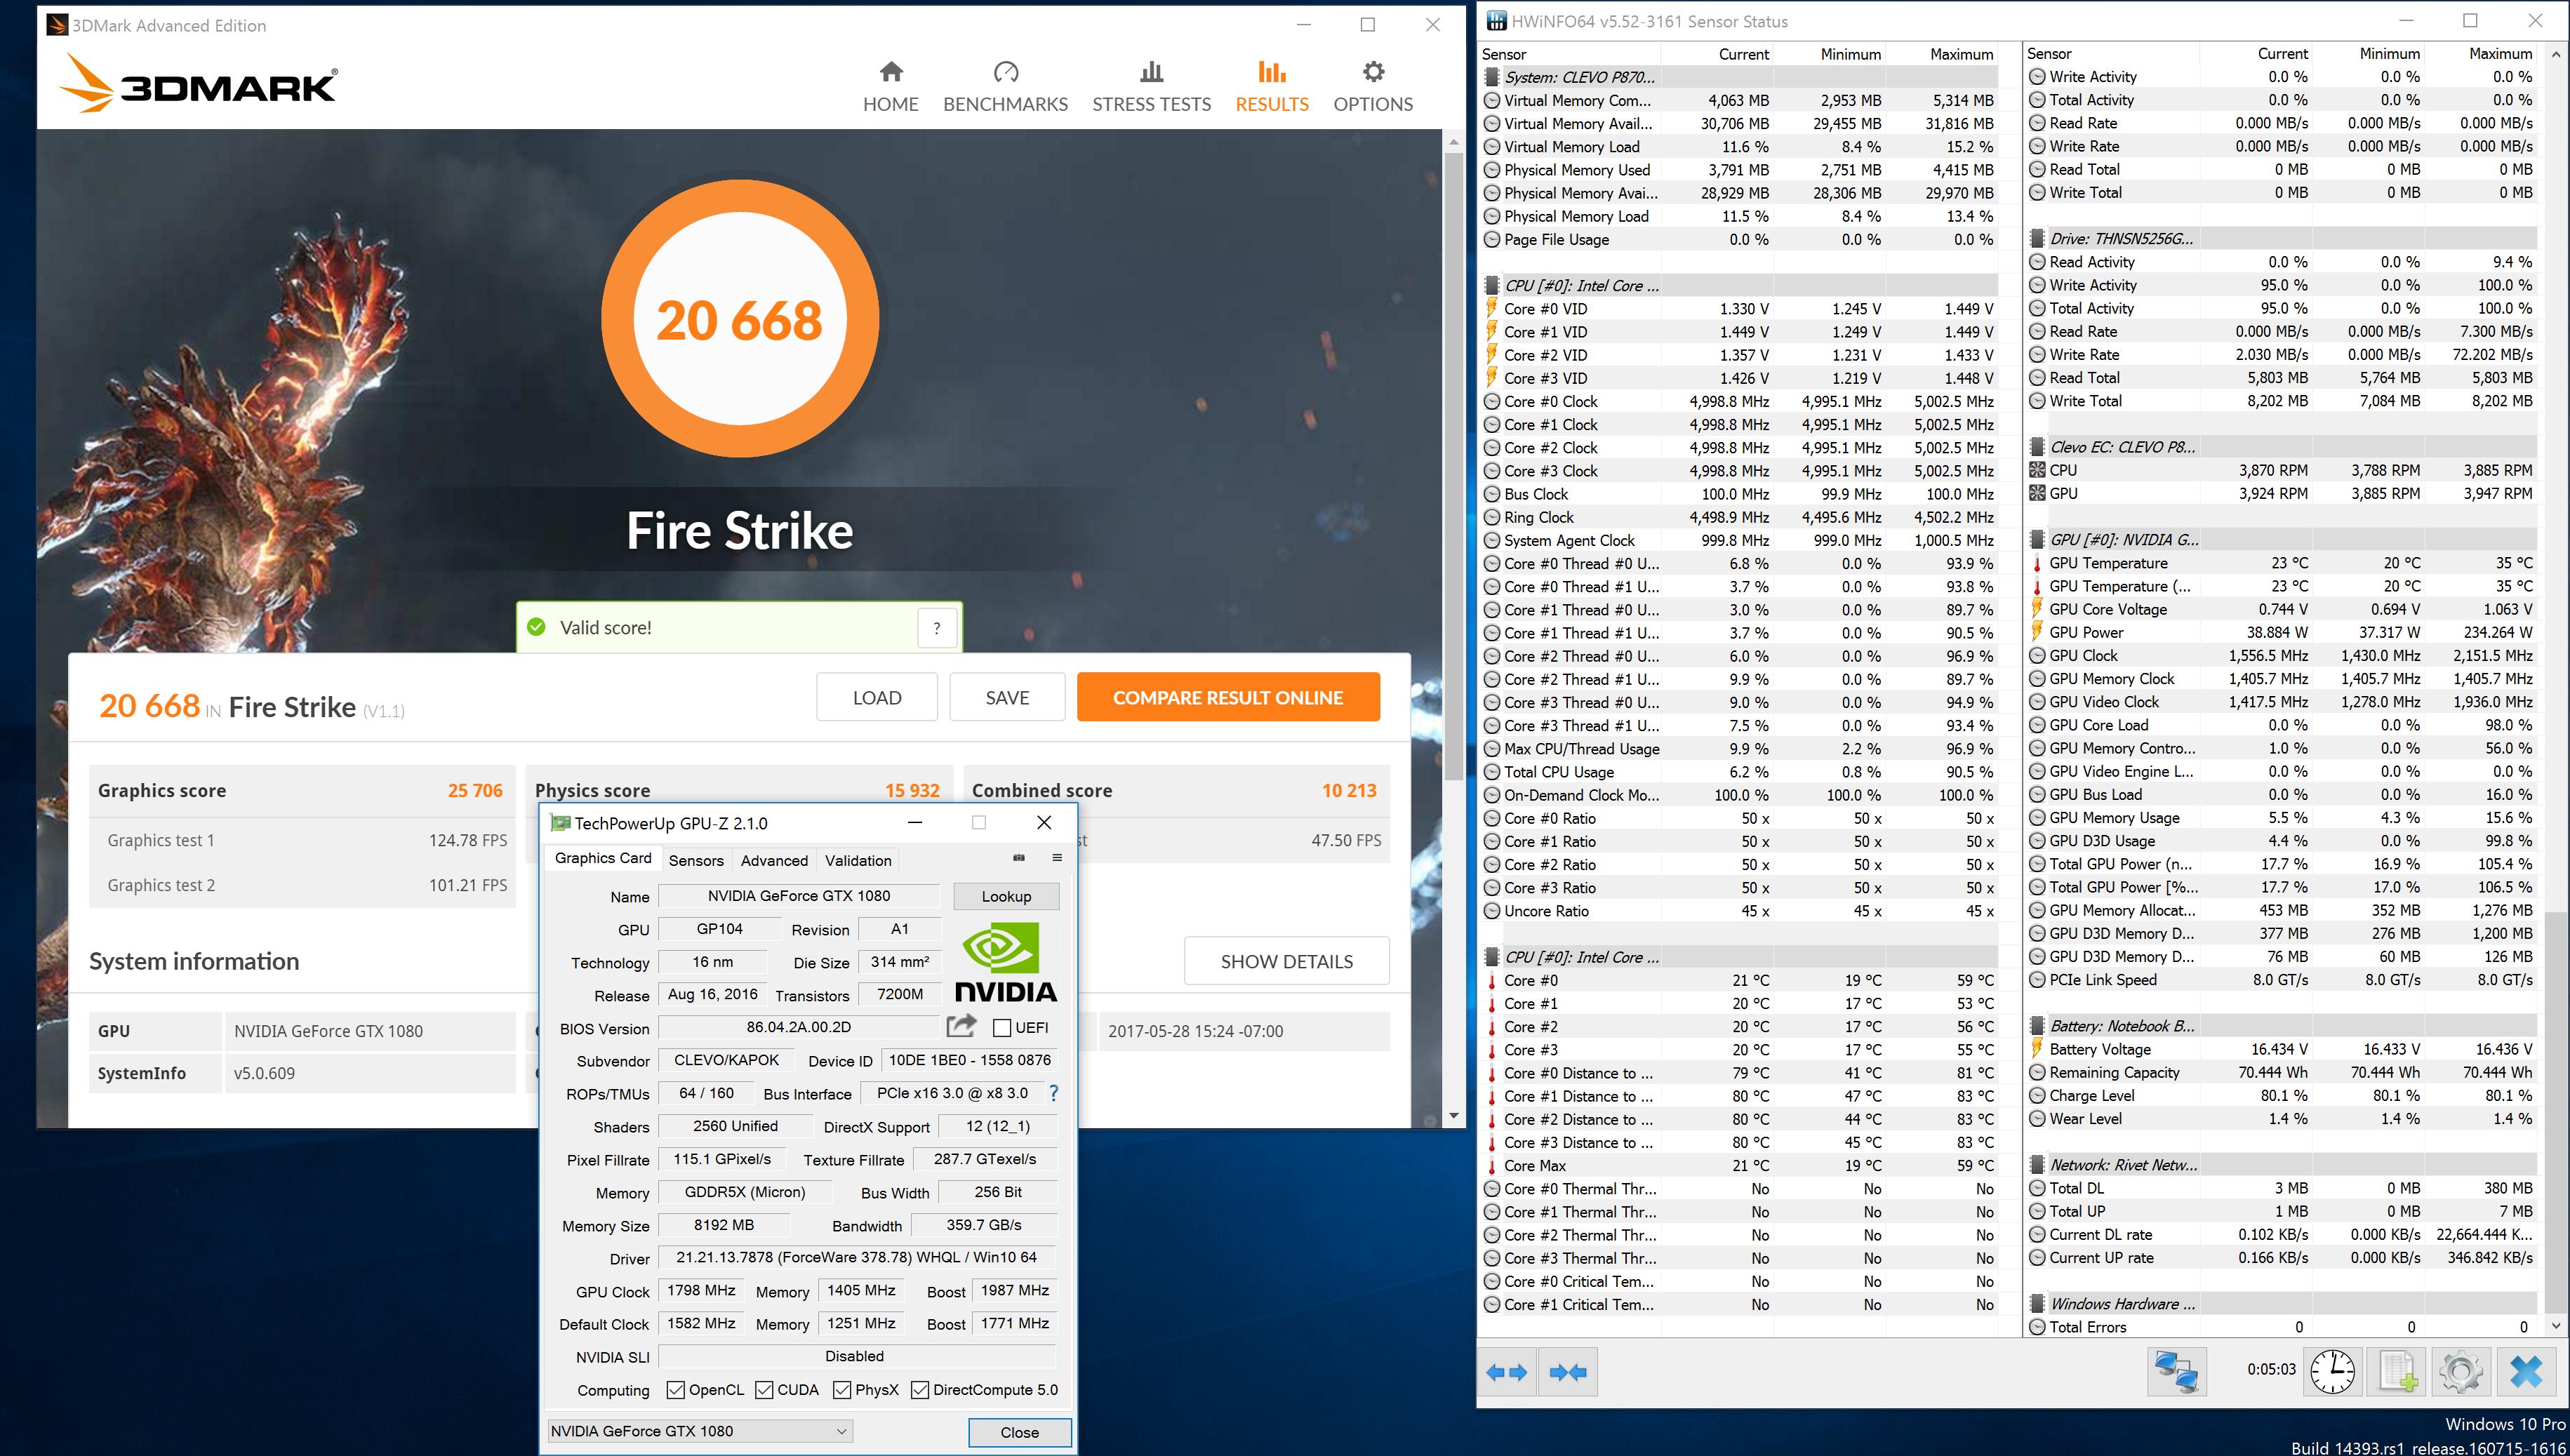Toggle the PhysX checkbox
Screen dimensions: 2570x1456
click(842, 1390)
